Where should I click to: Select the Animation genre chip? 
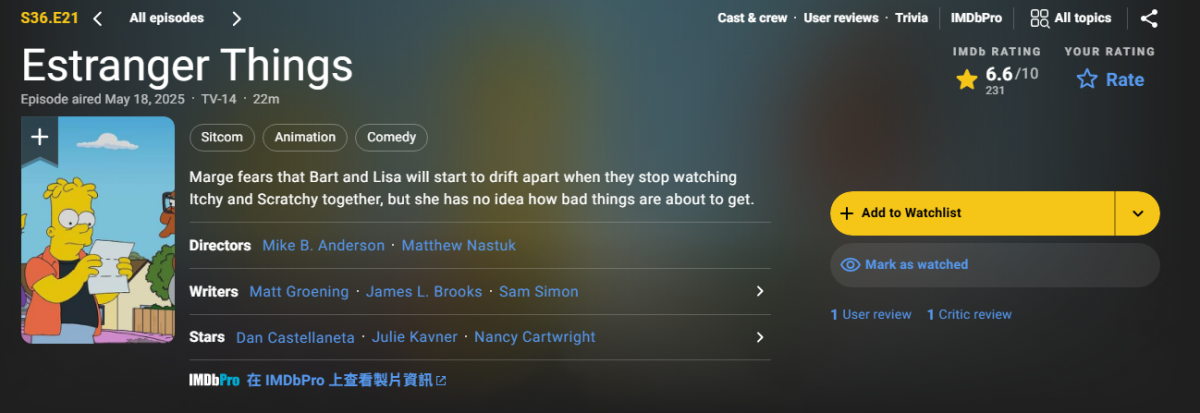[305, 138]
